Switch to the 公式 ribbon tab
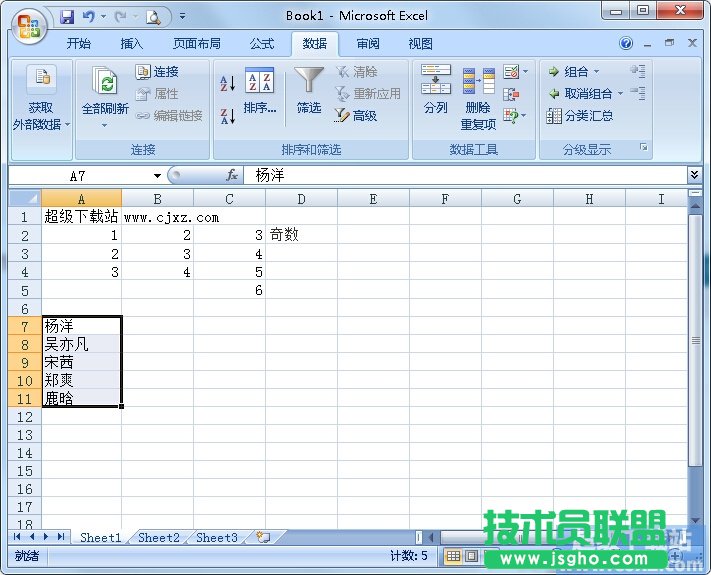Screen dimensions: 711x575 (262, 44)
